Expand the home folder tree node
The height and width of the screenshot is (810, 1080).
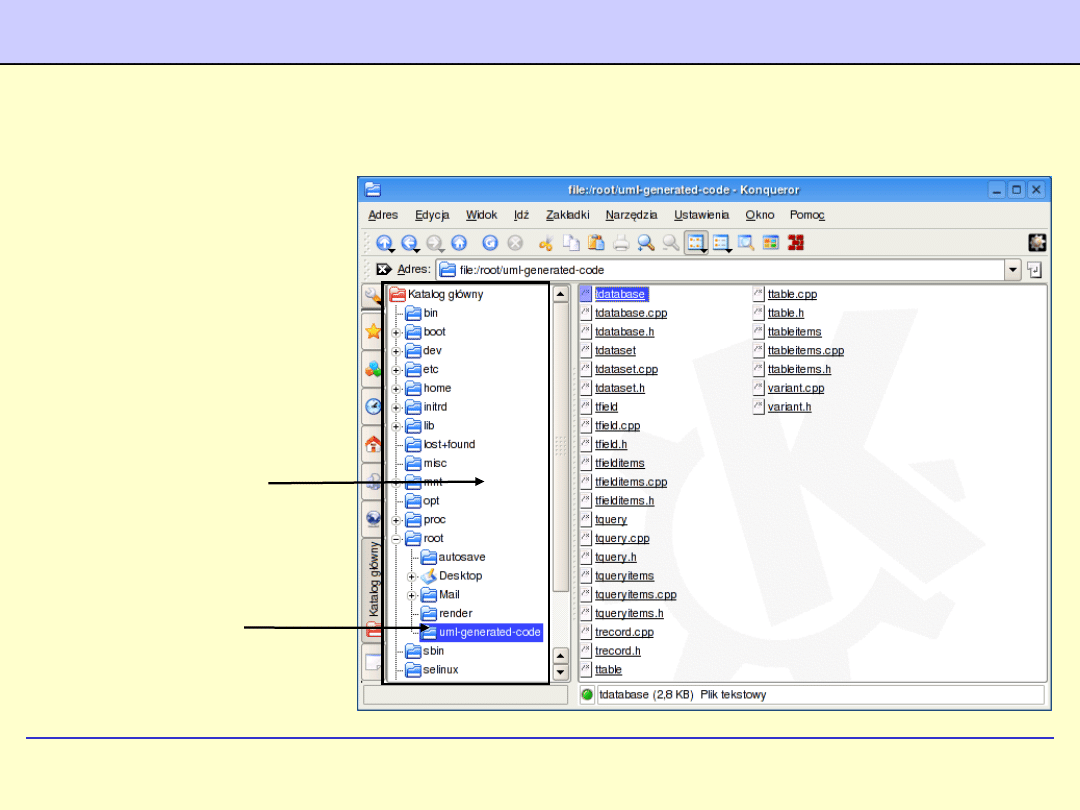tap(396, 389)
